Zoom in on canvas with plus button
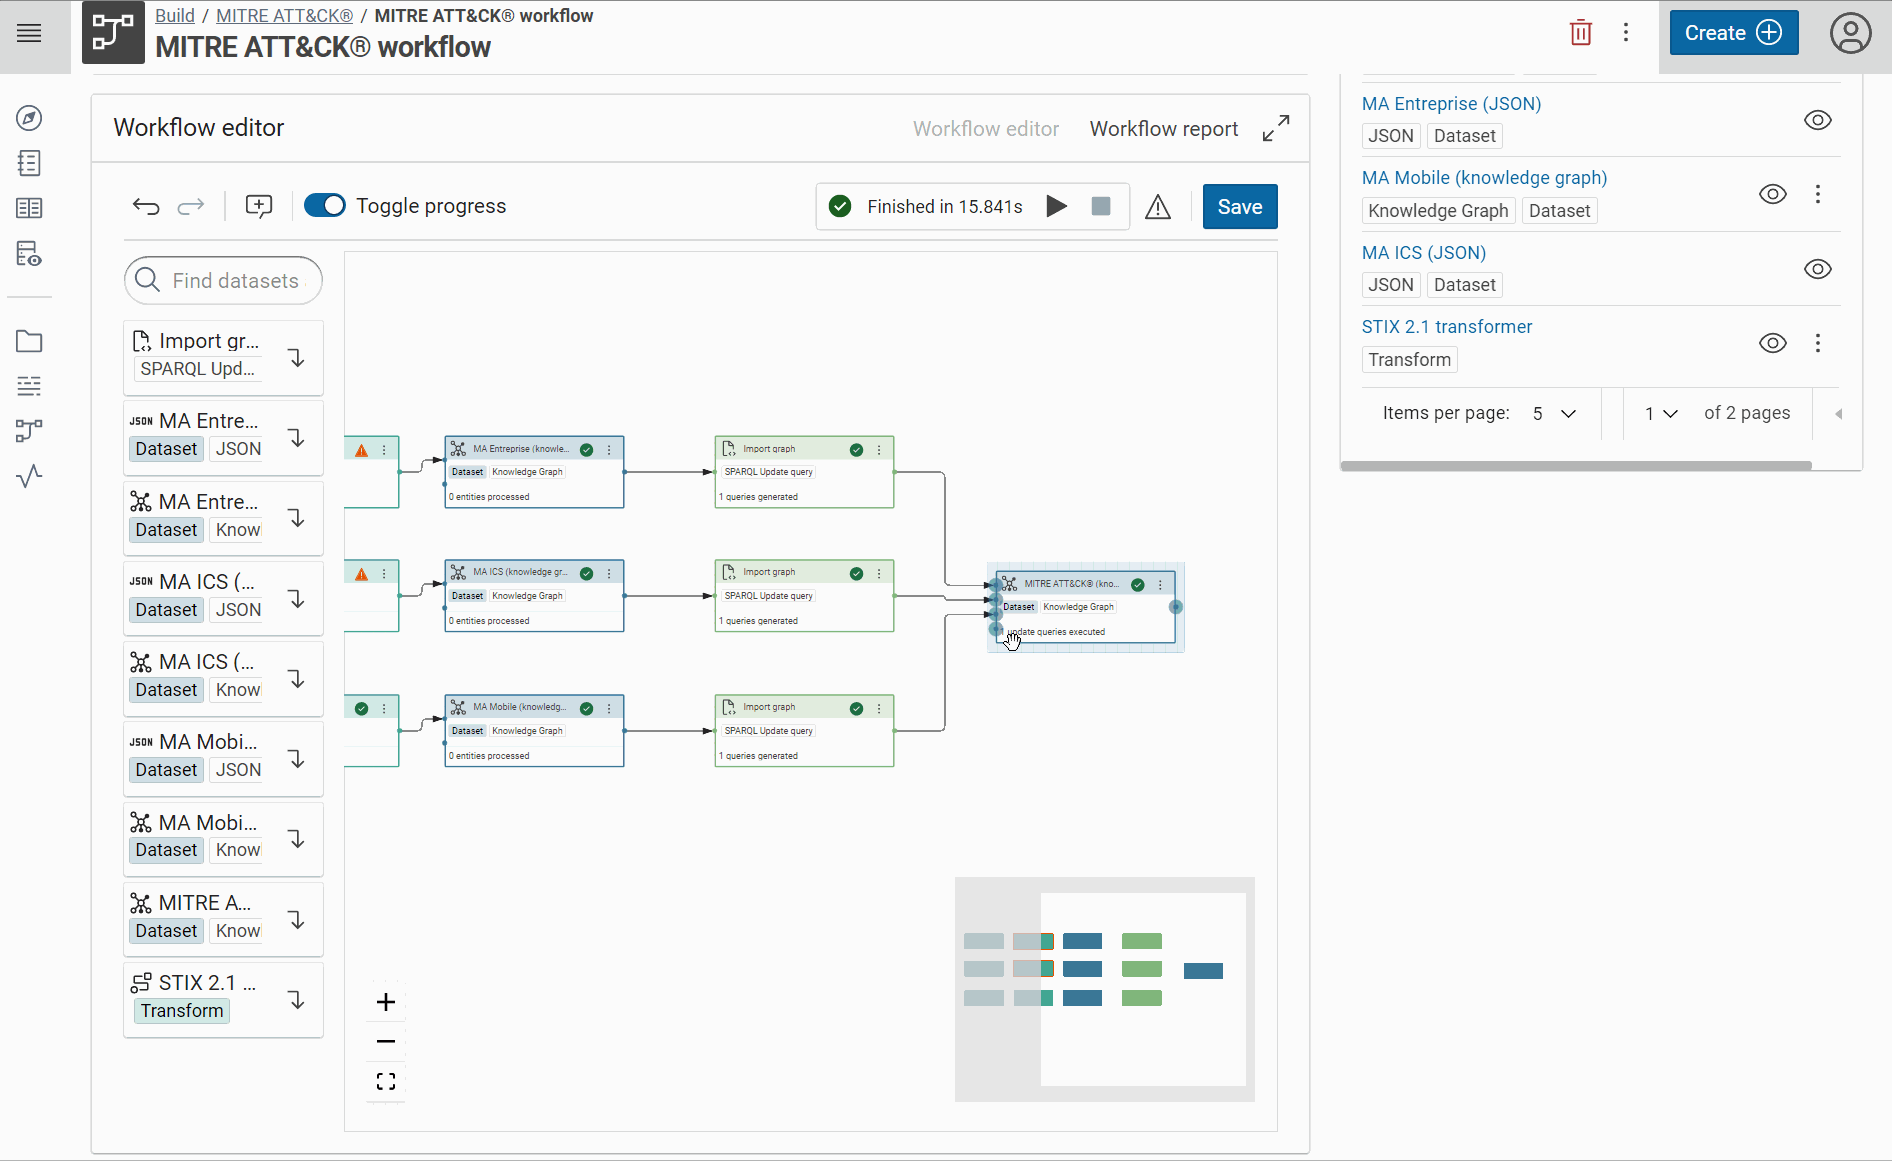The width and height of the screenshot is (1892, 1161). pos(386,1002)
